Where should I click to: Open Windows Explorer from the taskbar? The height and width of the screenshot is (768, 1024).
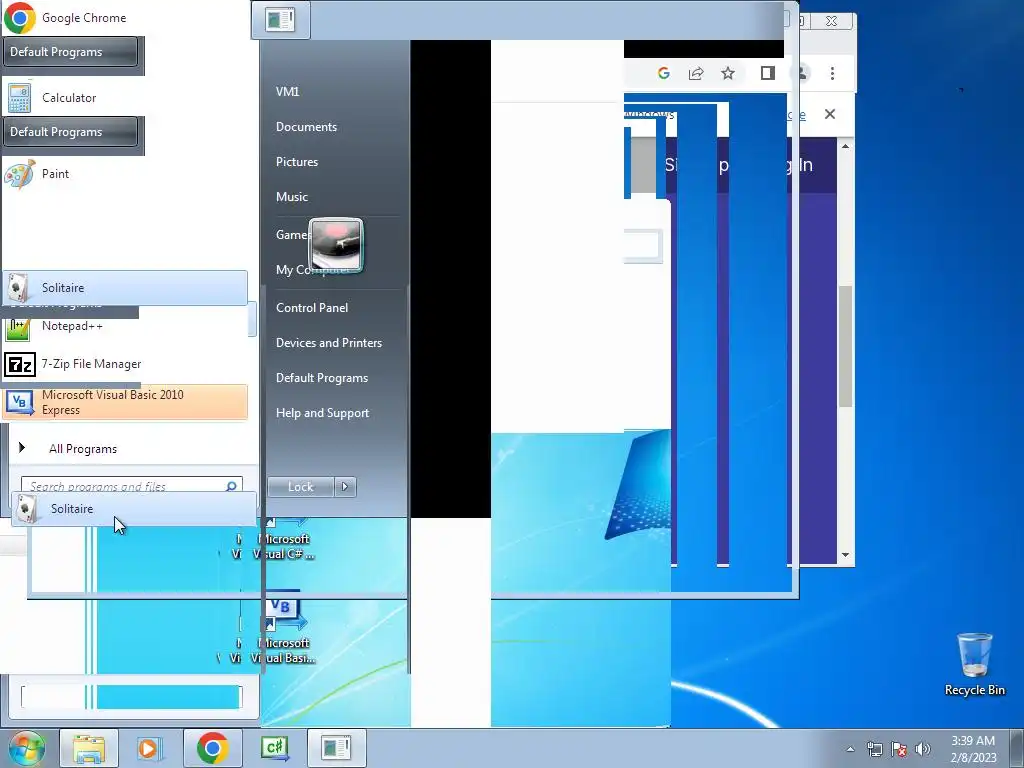coord(89,748)
